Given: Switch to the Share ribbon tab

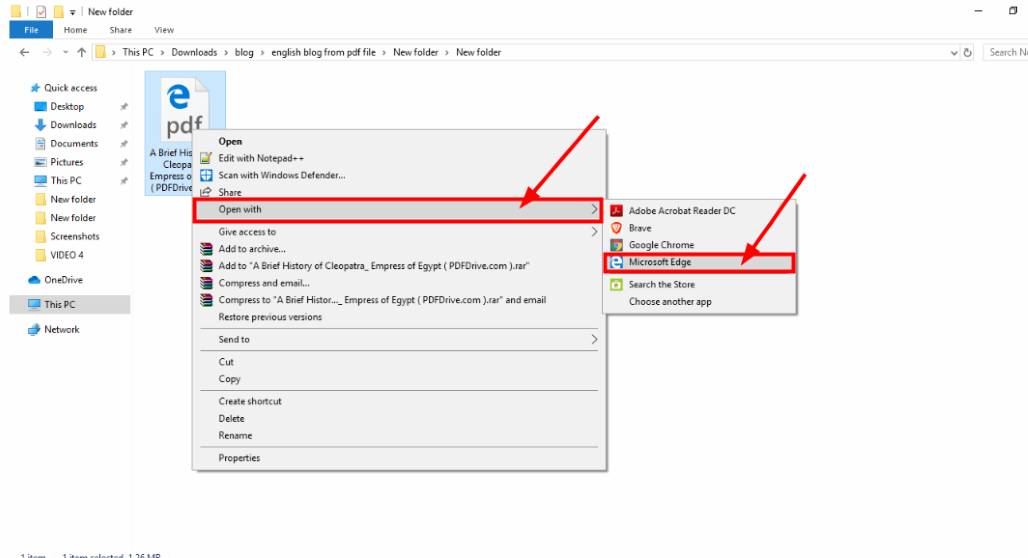Looking at the screenshot, I should pos(121,30).
